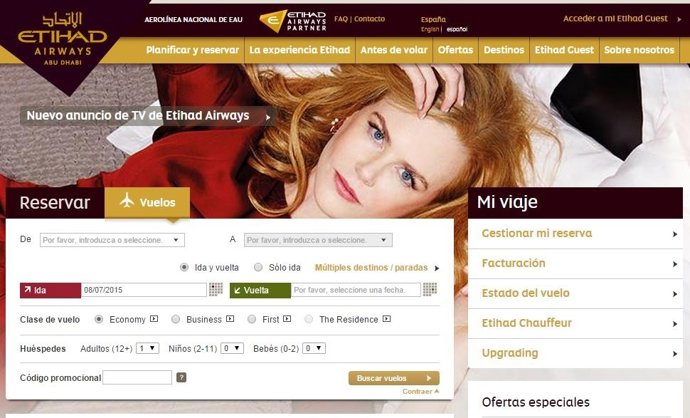
Task: Select the Business class radio button
Action: (x=176, y=320)
